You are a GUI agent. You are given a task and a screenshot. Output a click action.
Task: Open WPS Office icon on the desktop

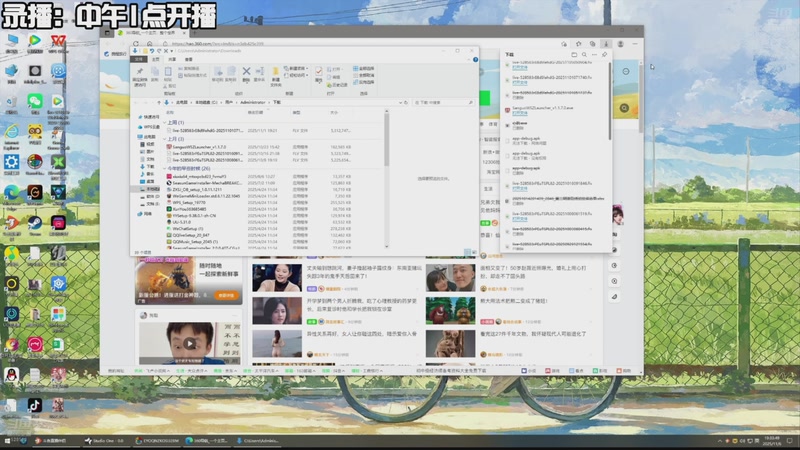[58, 41]
